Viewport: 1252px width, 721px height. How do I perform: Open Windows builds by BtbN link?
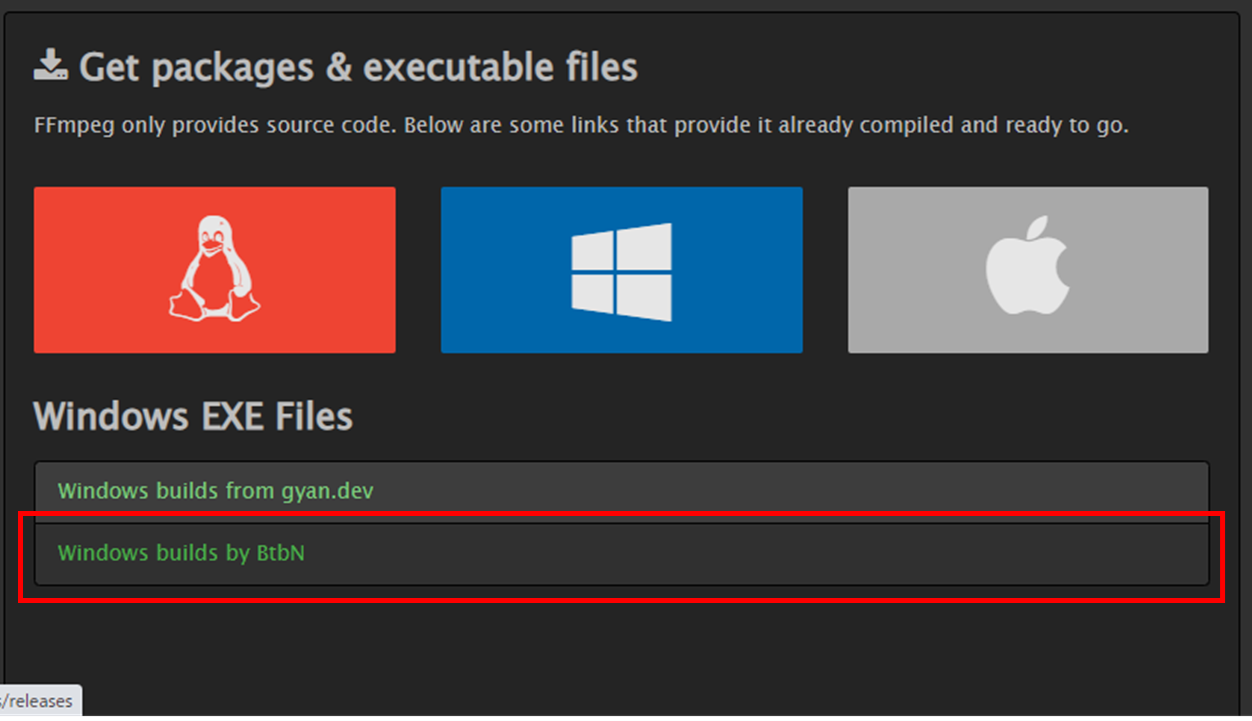coord(181,552)
